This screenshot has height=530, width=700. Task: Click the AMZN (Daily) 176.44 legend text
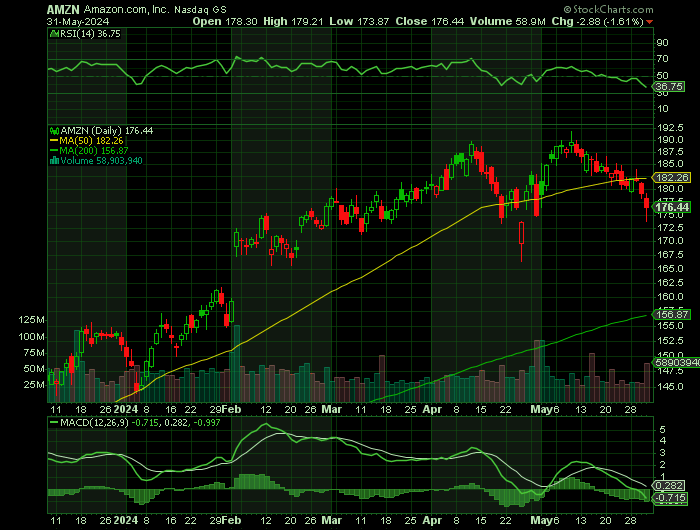[107, 131]
